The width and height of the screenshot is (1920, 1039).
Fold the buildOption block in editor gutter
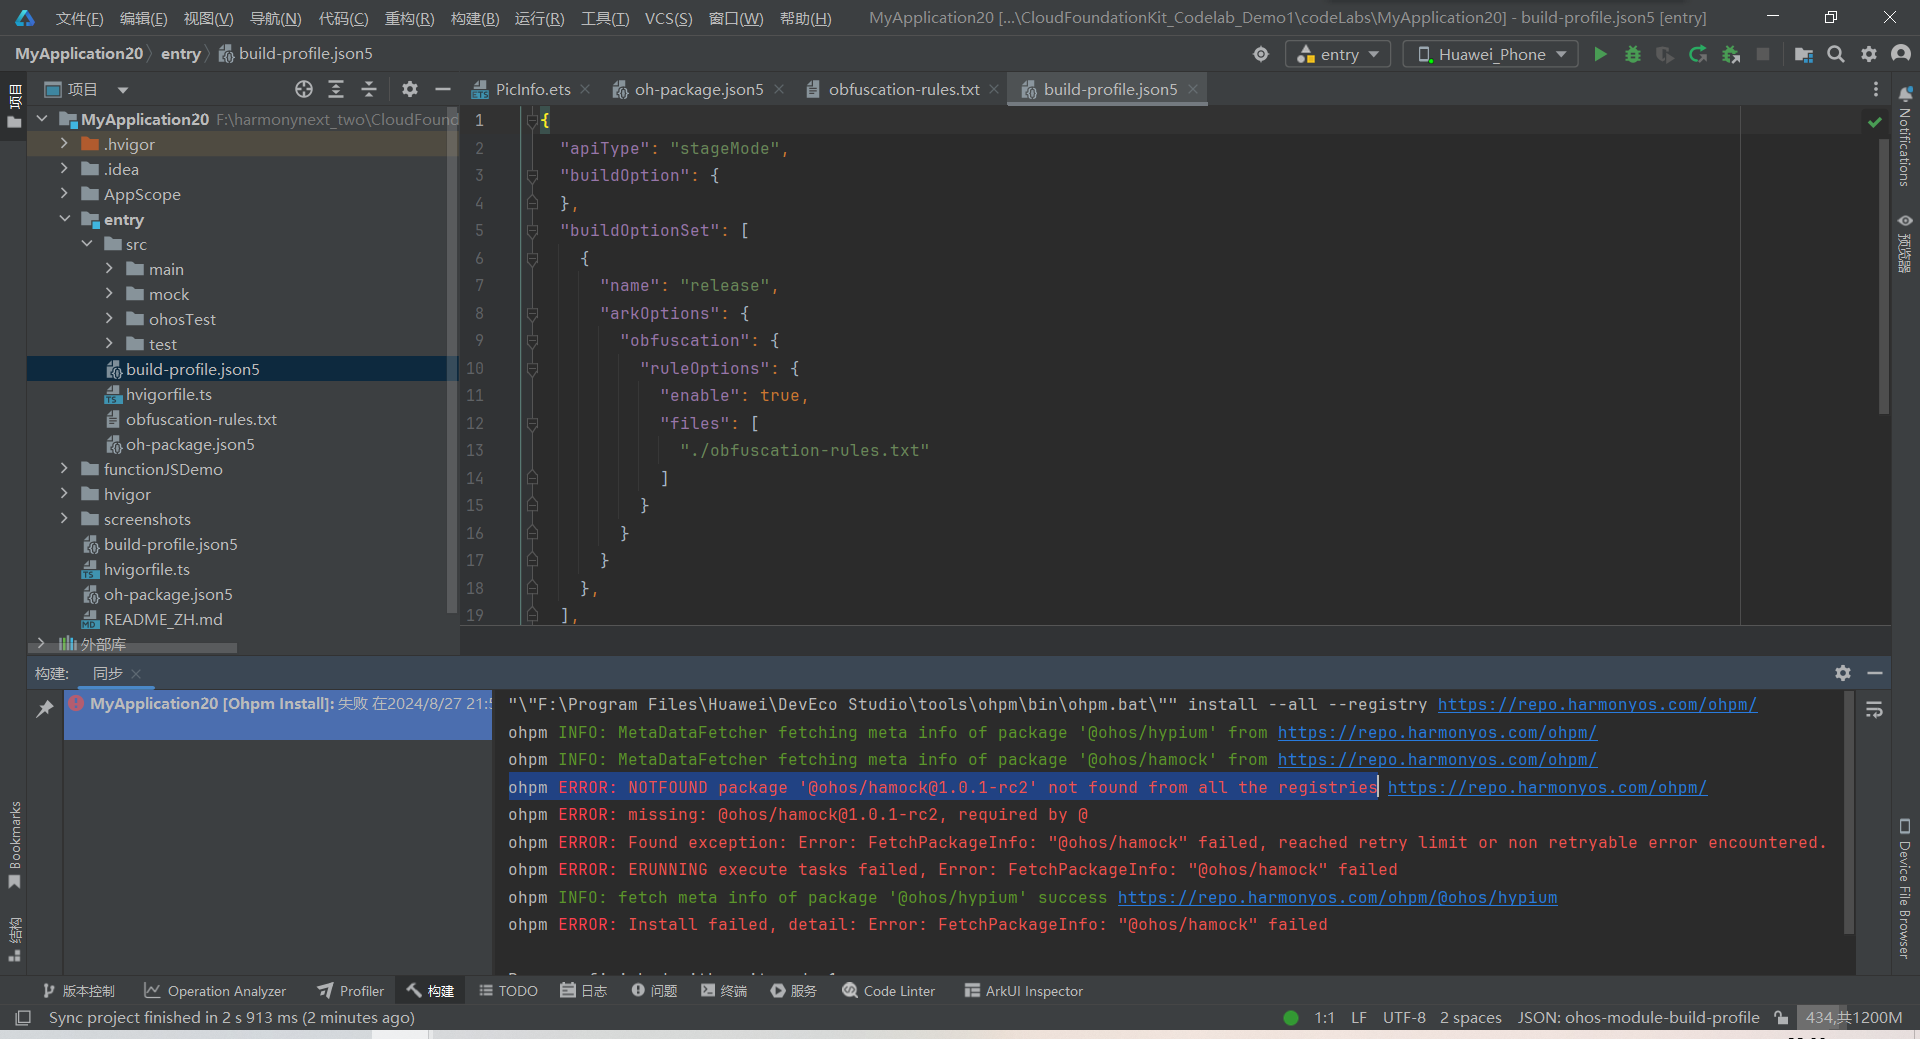tap(532, 176)
